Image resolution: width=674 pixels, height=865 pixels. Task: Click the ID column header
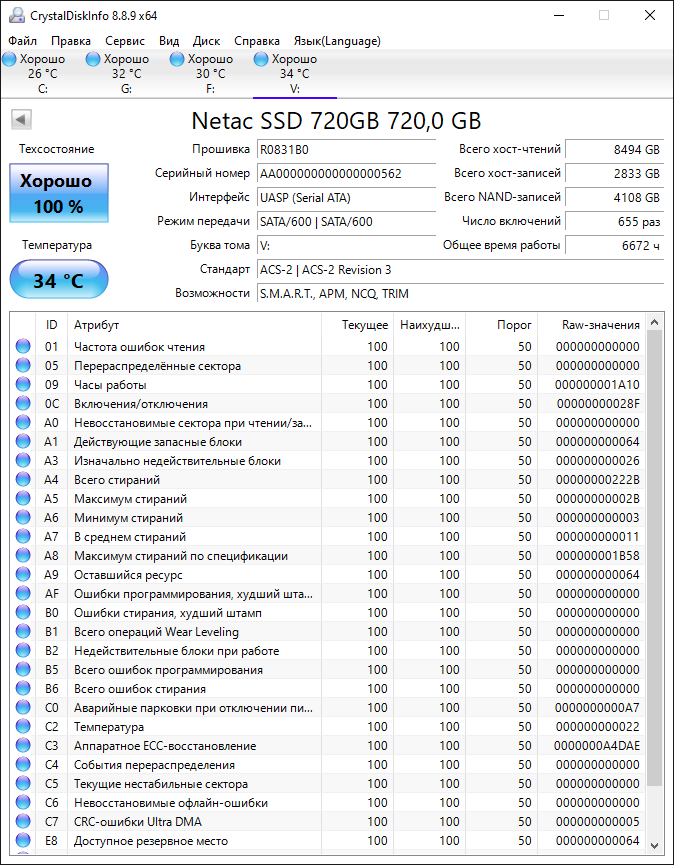tap(51, 325)
